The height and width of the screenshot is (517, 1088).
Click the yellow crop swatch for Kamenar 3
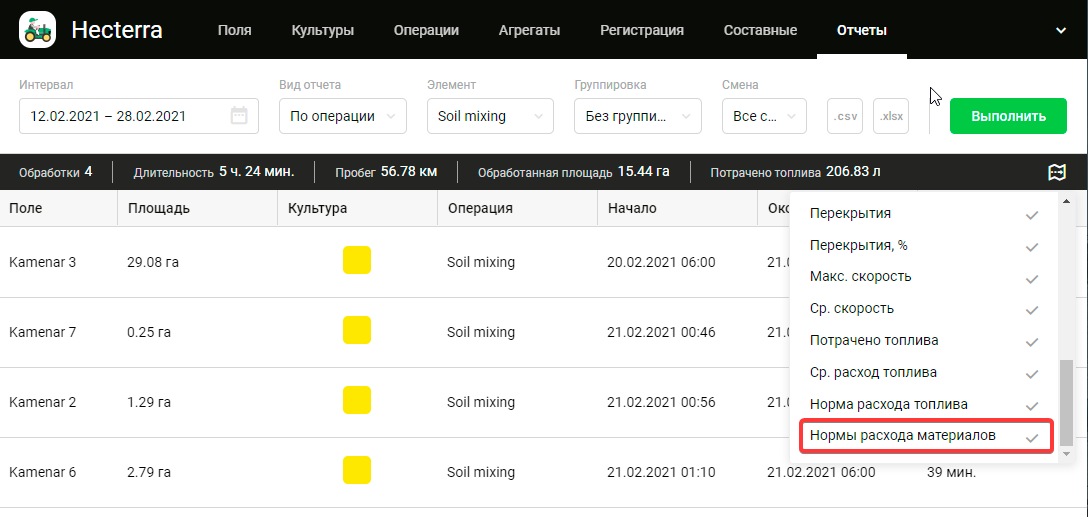point(357,261)
